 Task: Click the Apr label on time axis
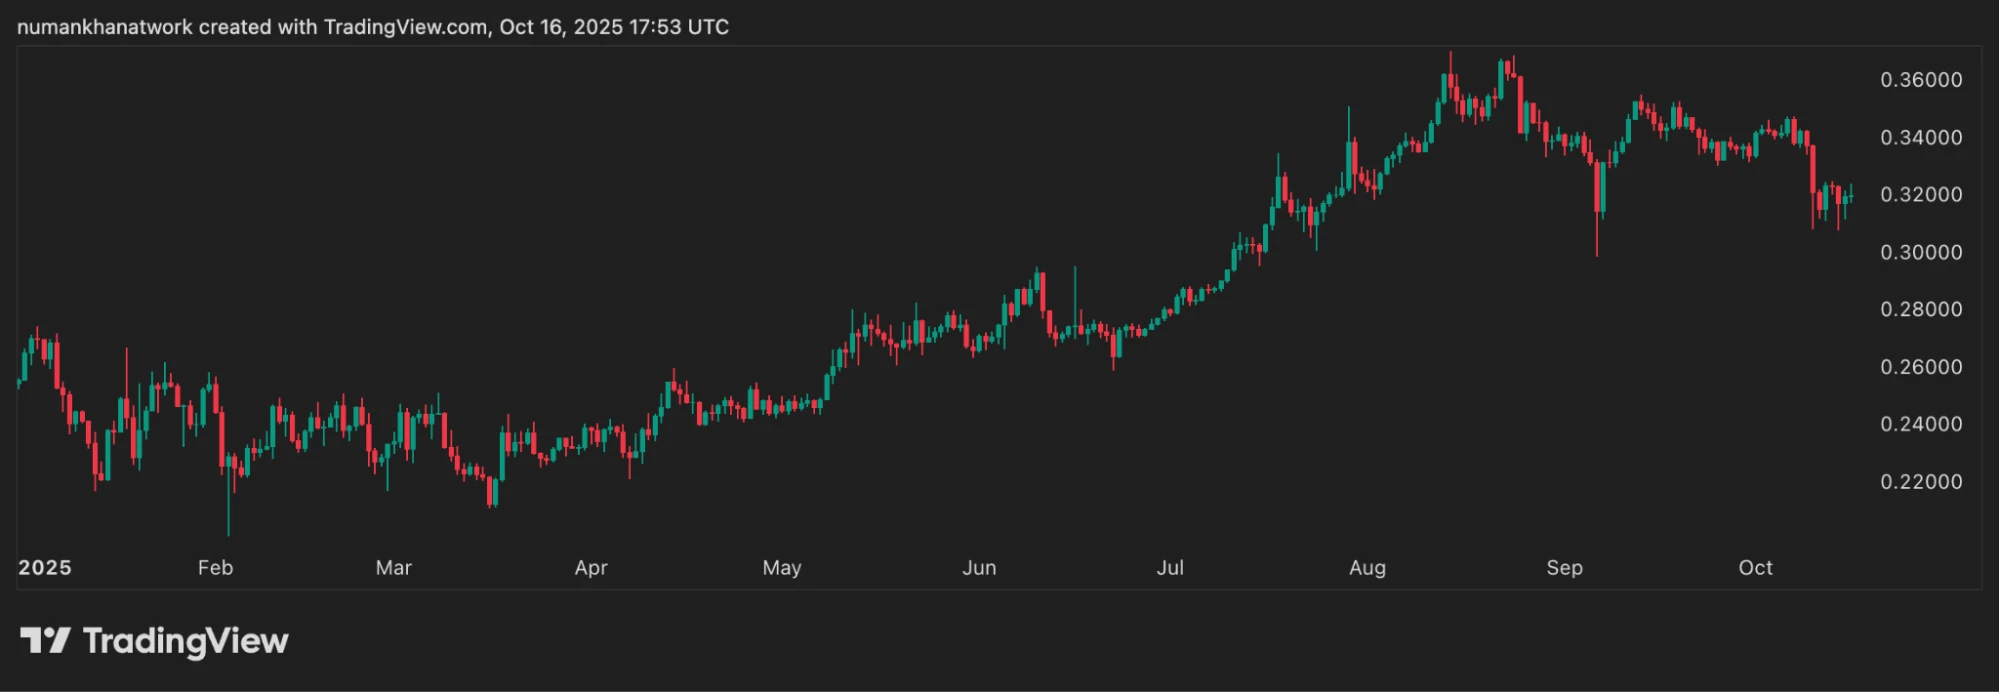pos(591,567)
